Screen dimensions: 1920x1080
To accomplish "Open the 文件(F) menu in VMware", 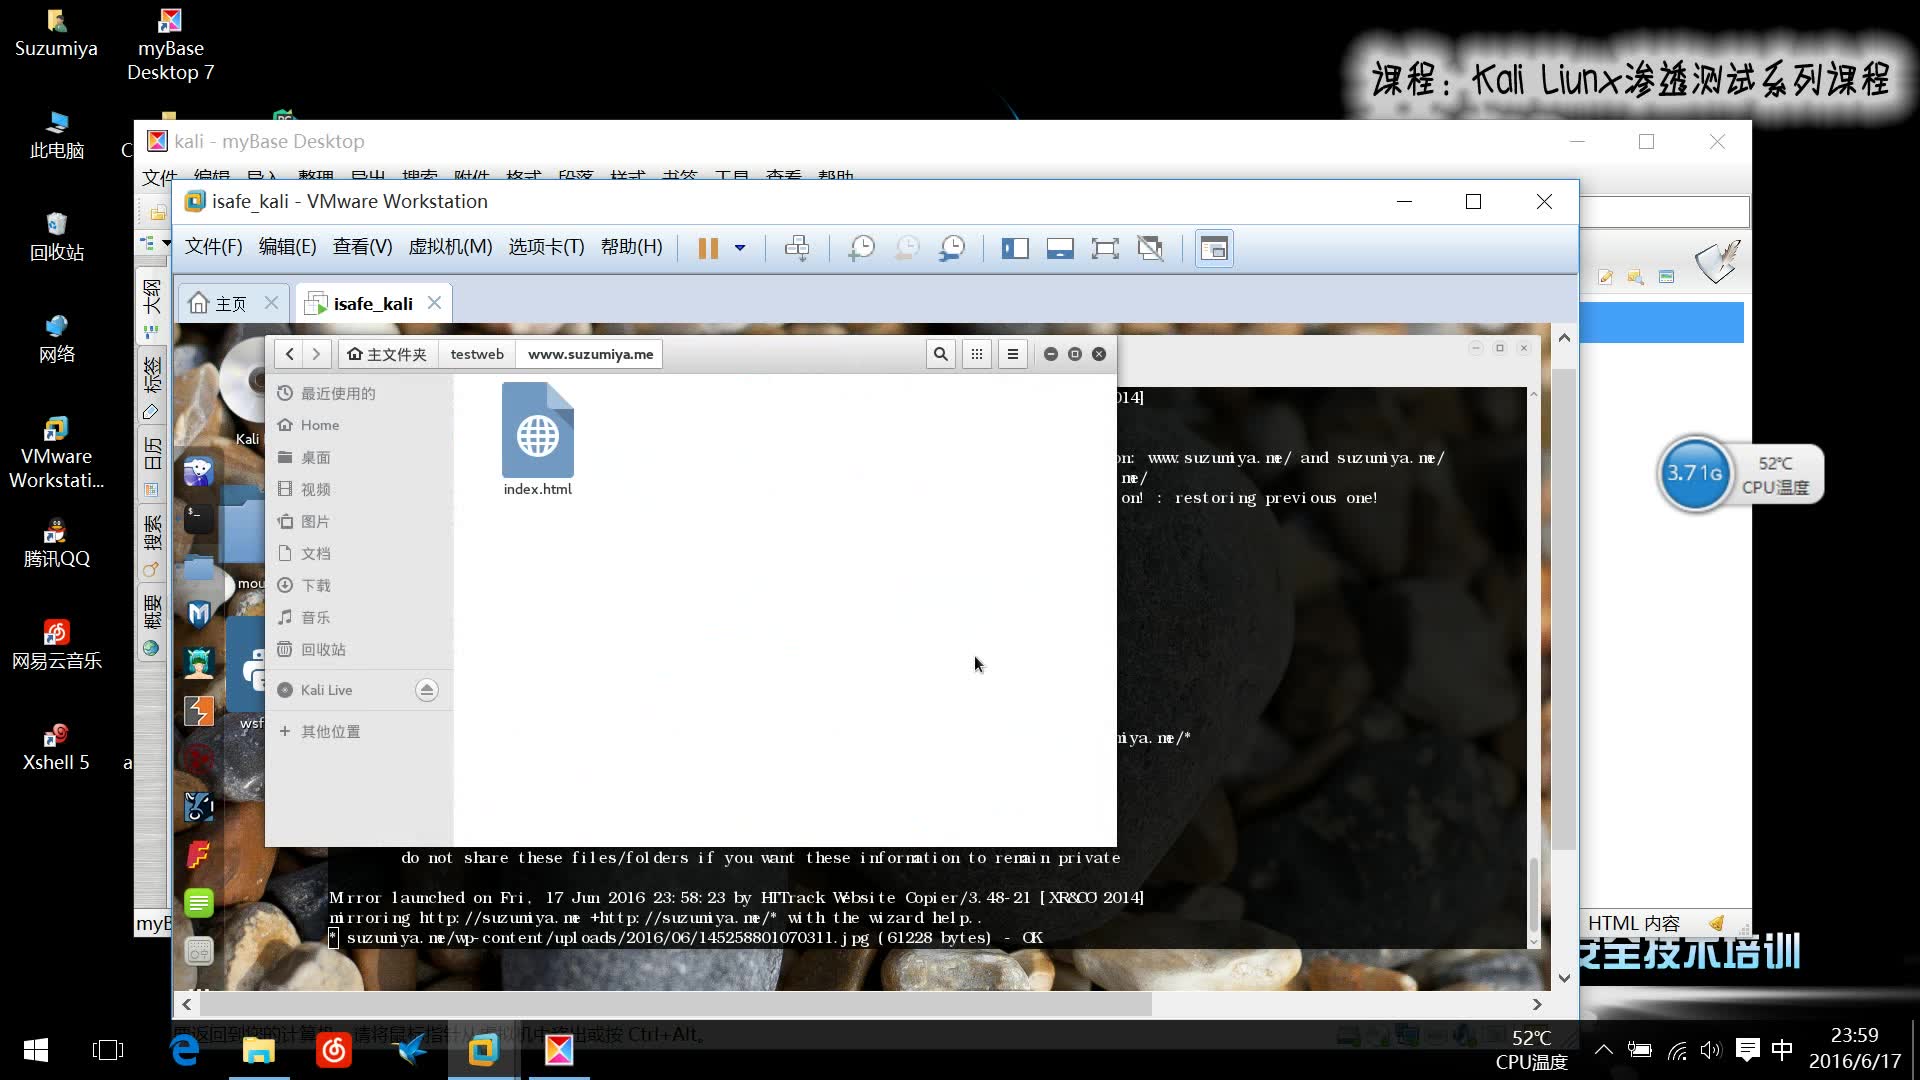I will 213,247.
